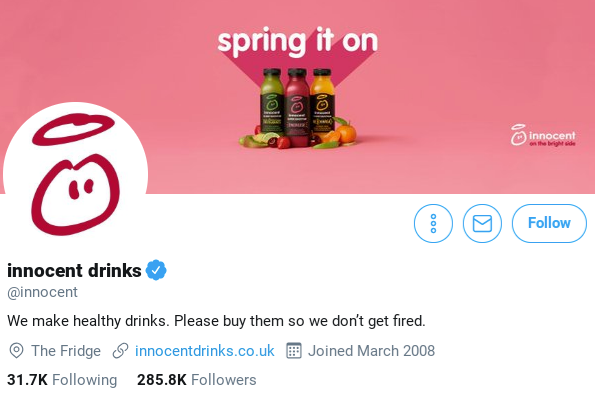
Task: Click the calendar joined-date icon
Action: tap(294, 351)
